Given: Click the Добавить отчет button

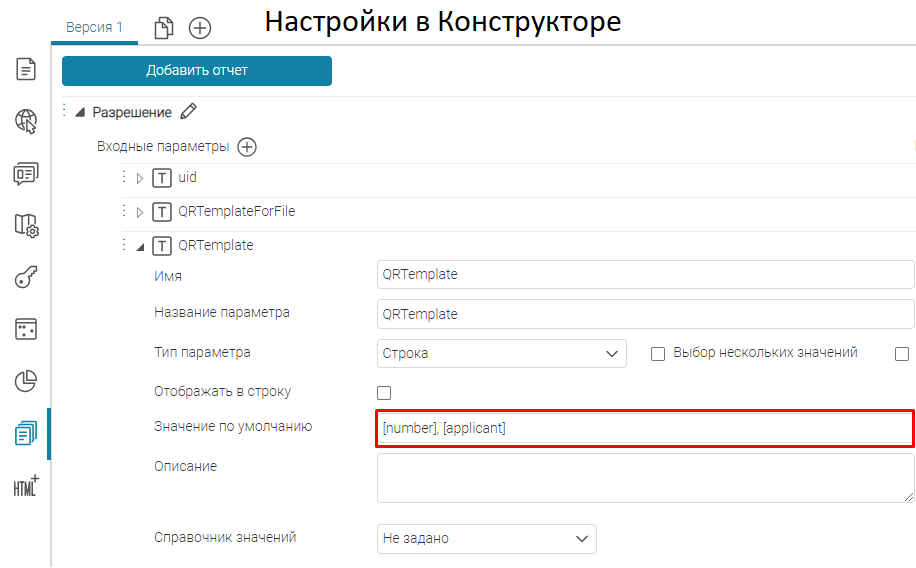Looking at the screenshot, I should (197, 71).
